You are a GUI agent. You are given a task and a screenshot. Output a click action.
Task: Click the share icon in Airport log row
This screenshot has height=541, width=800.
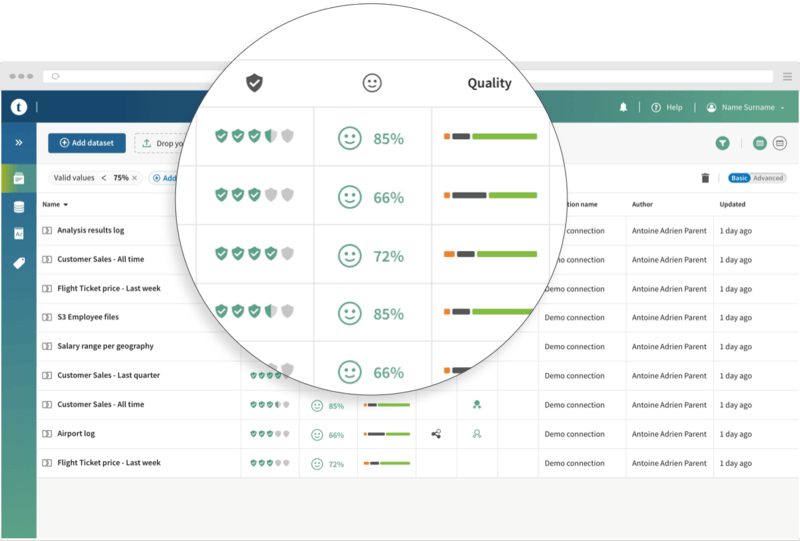[436, 434]
